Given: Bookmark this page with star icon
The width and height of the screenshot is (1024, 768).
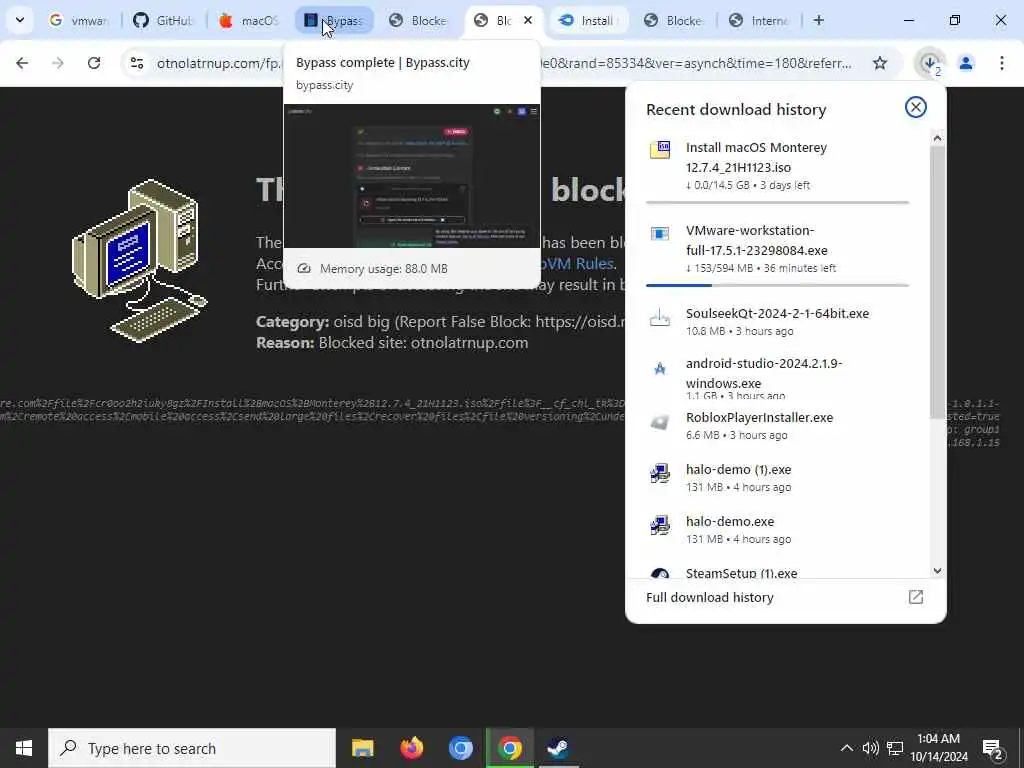Looking at the screenshot, I should coord(880,63).
